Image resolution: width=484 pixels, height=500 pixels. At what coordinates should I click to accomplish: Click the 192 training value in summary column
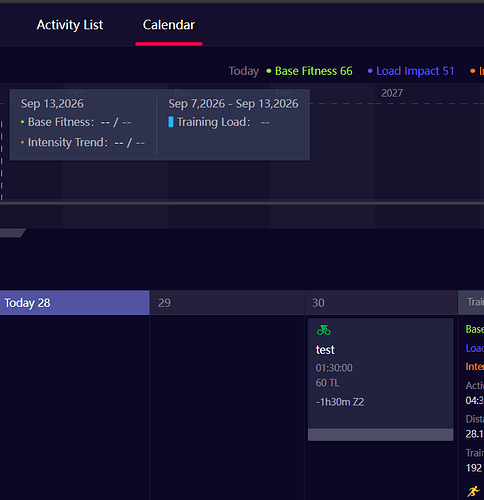pyautogui.click(x=474, y=468)
